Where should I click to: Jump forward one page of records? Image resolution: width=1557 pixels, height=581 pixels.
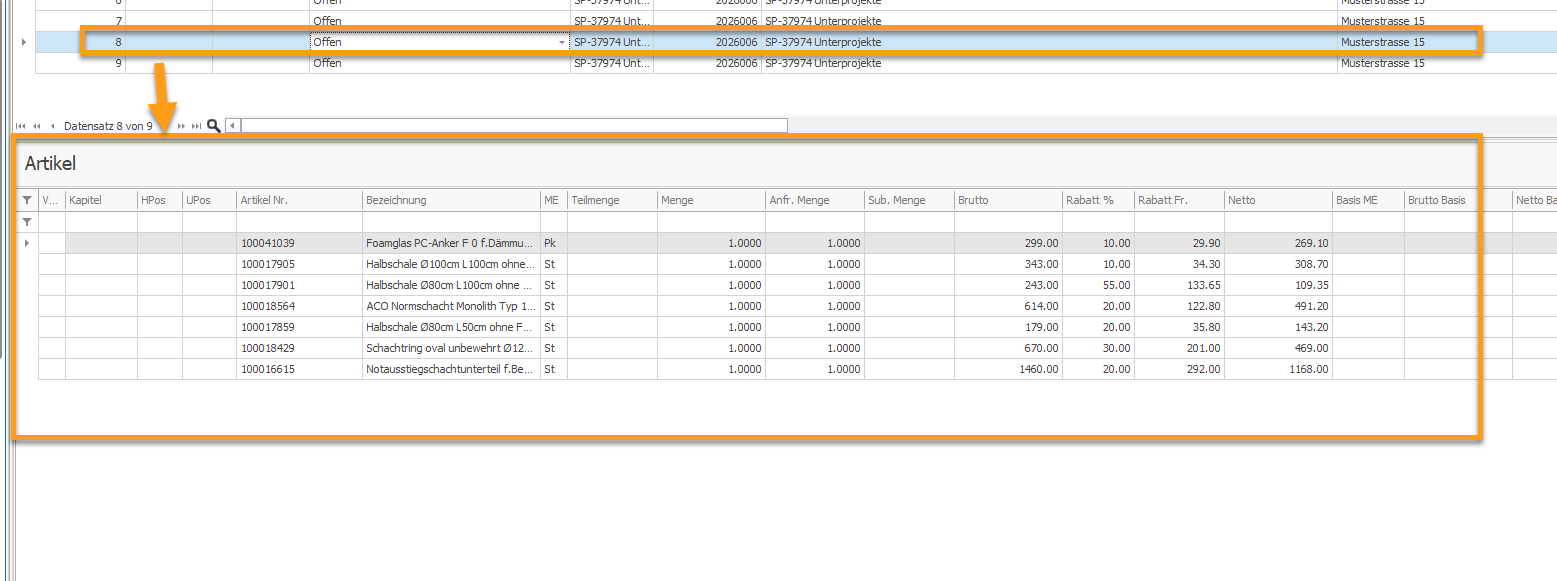pyautogui.click(x=181, y=126)
